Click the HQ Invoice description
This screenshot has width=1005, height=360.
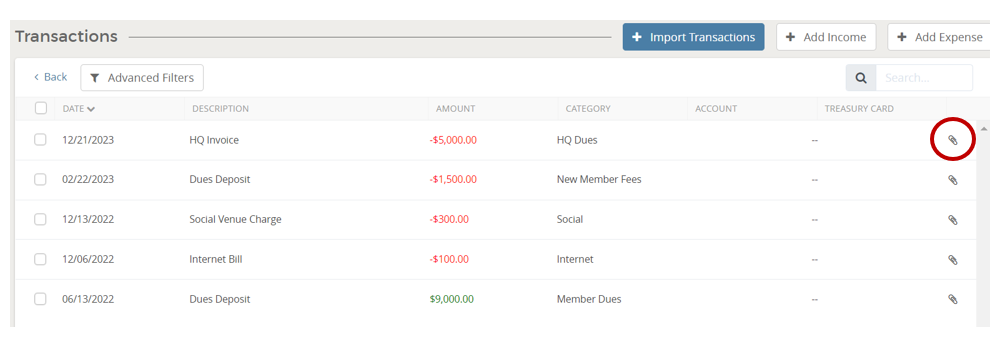coord(214,140)
